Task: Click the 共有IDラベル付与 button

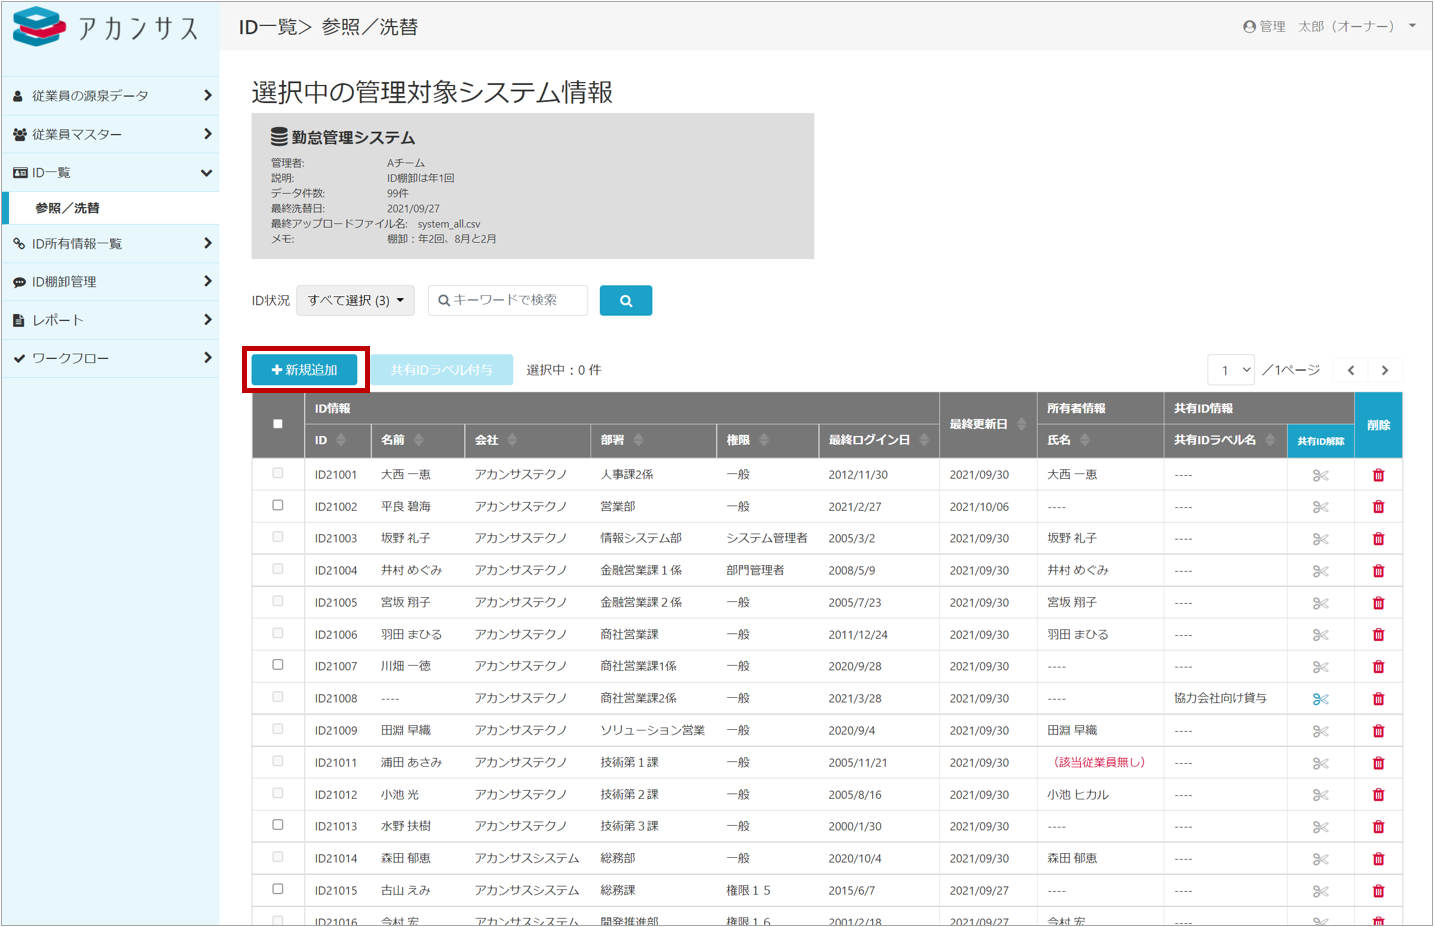Action: 441,370
